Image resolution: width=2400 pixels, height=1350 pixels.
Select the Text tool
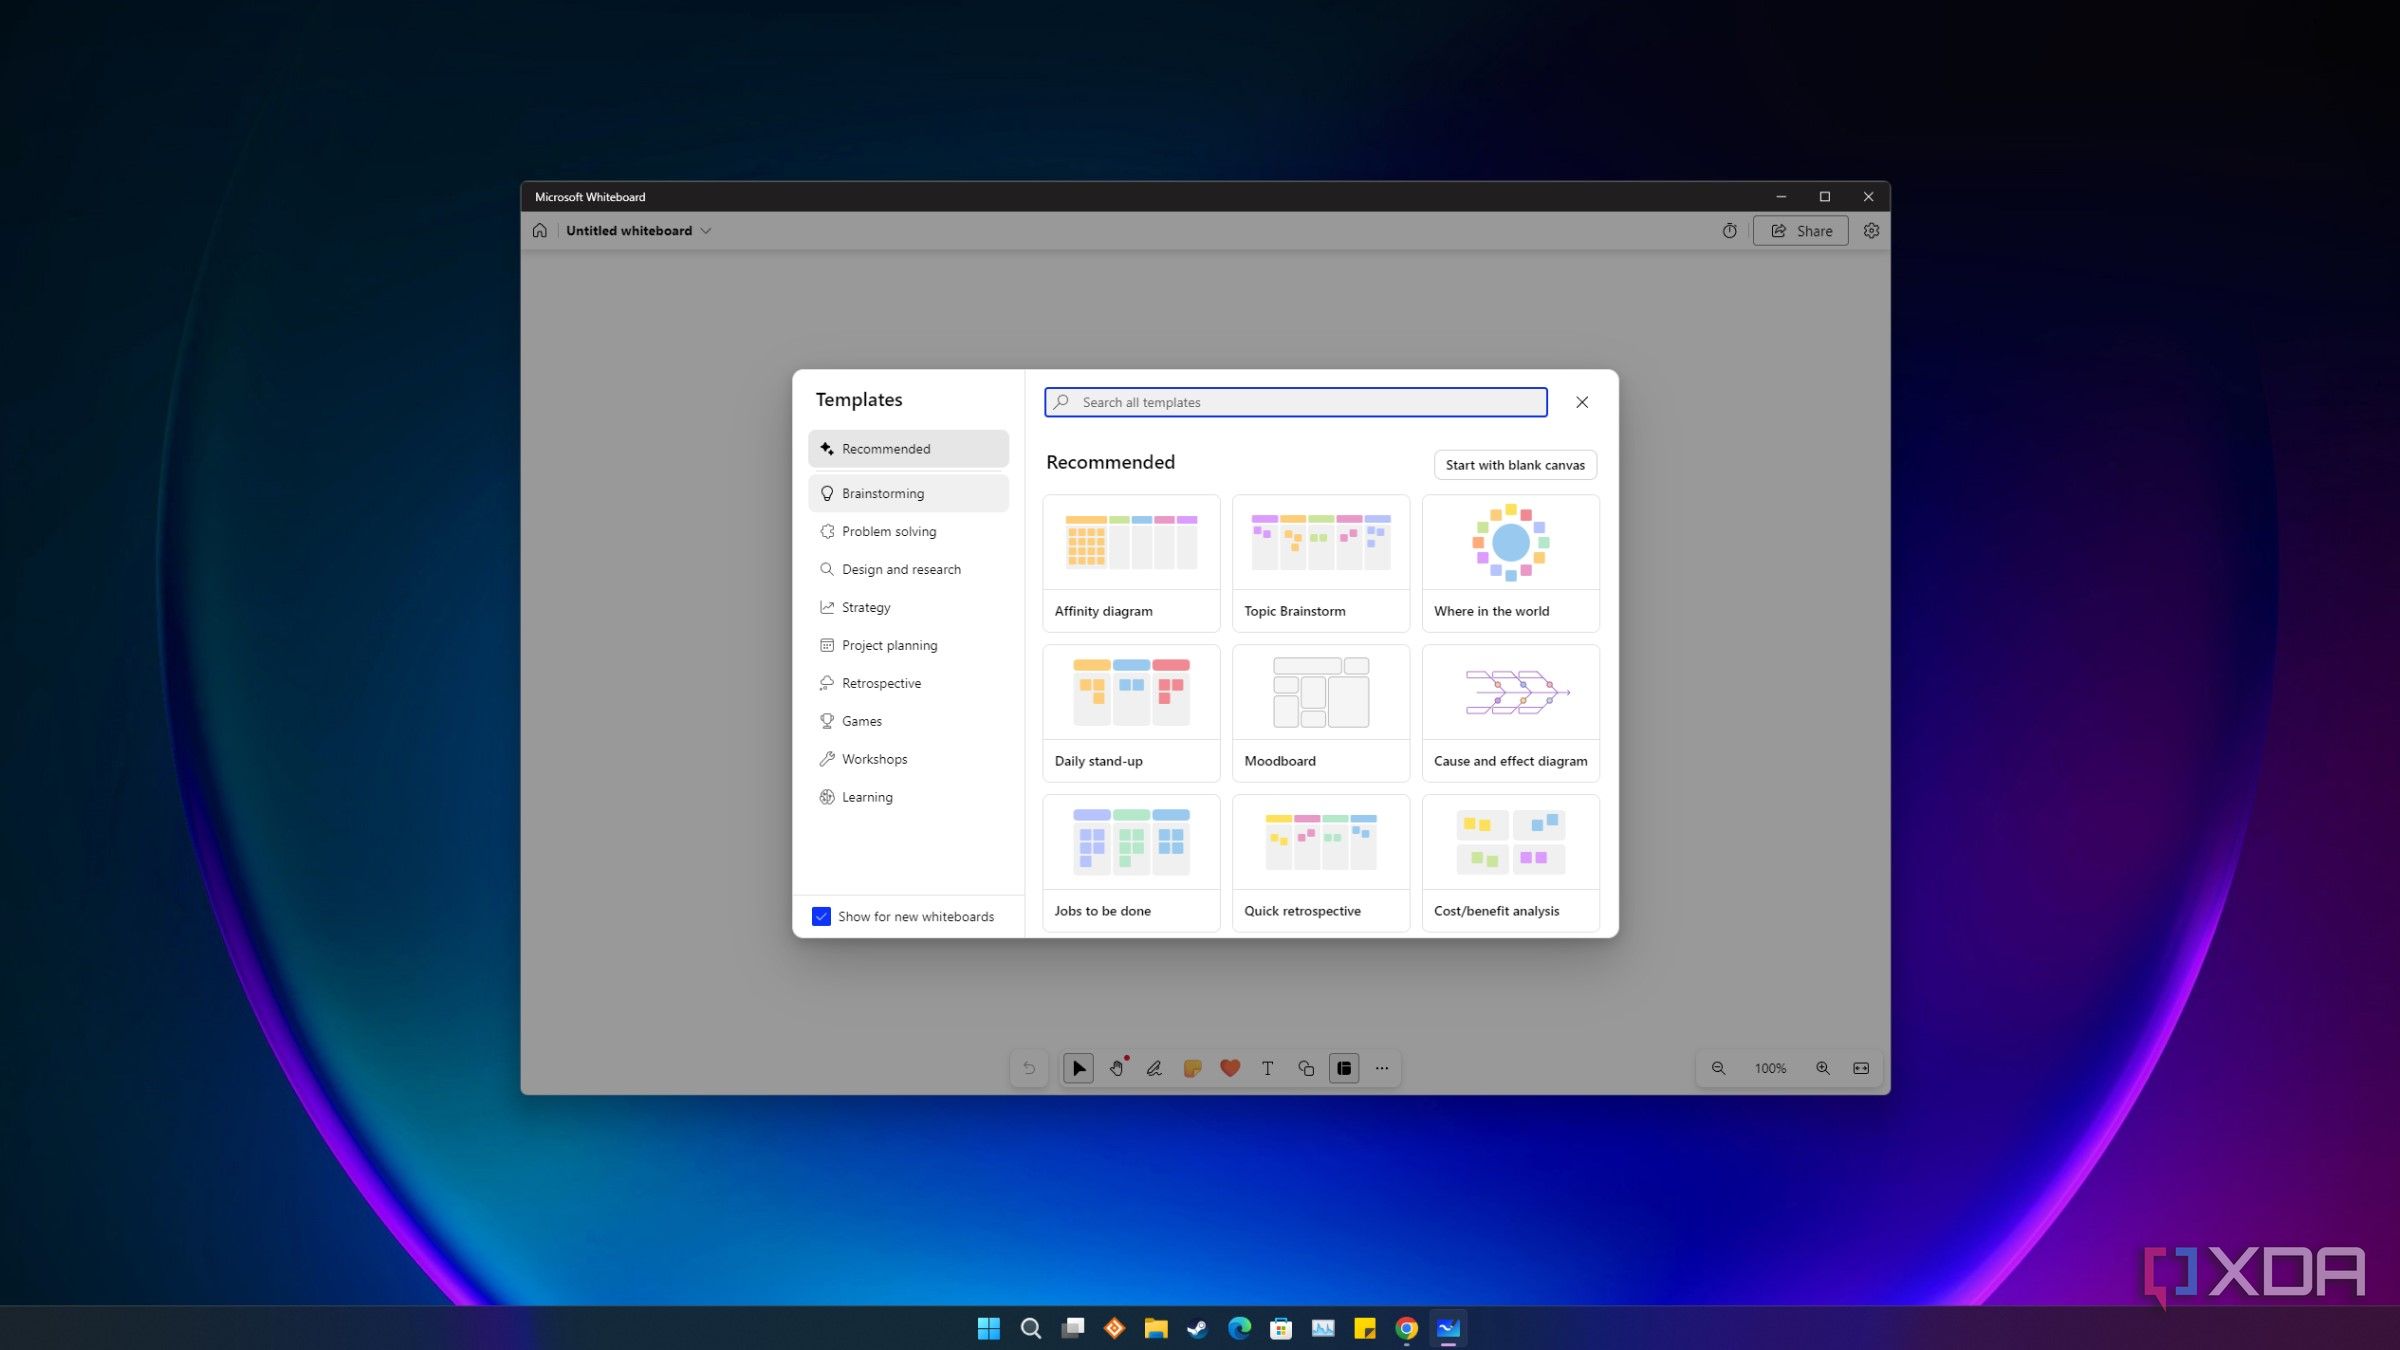(x=1266, y=1068)
